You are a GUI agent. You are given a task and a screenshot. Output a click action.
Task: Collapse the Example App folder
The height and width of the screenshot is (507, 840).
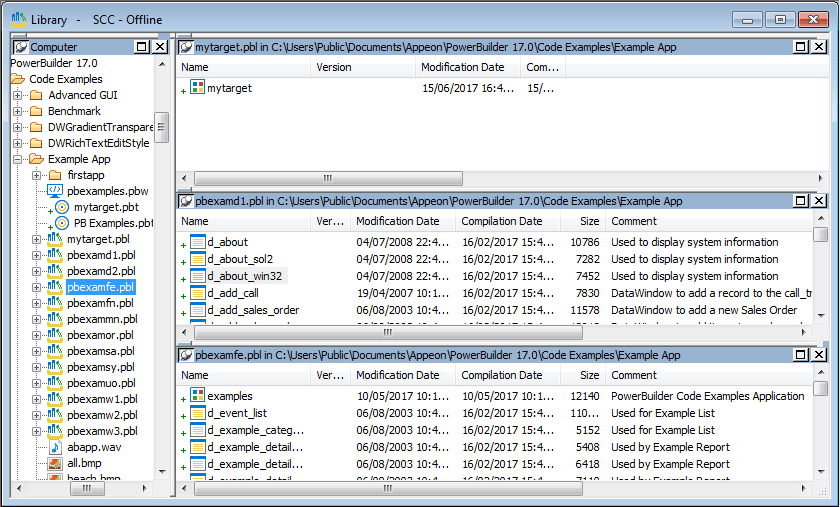(17, 159)
